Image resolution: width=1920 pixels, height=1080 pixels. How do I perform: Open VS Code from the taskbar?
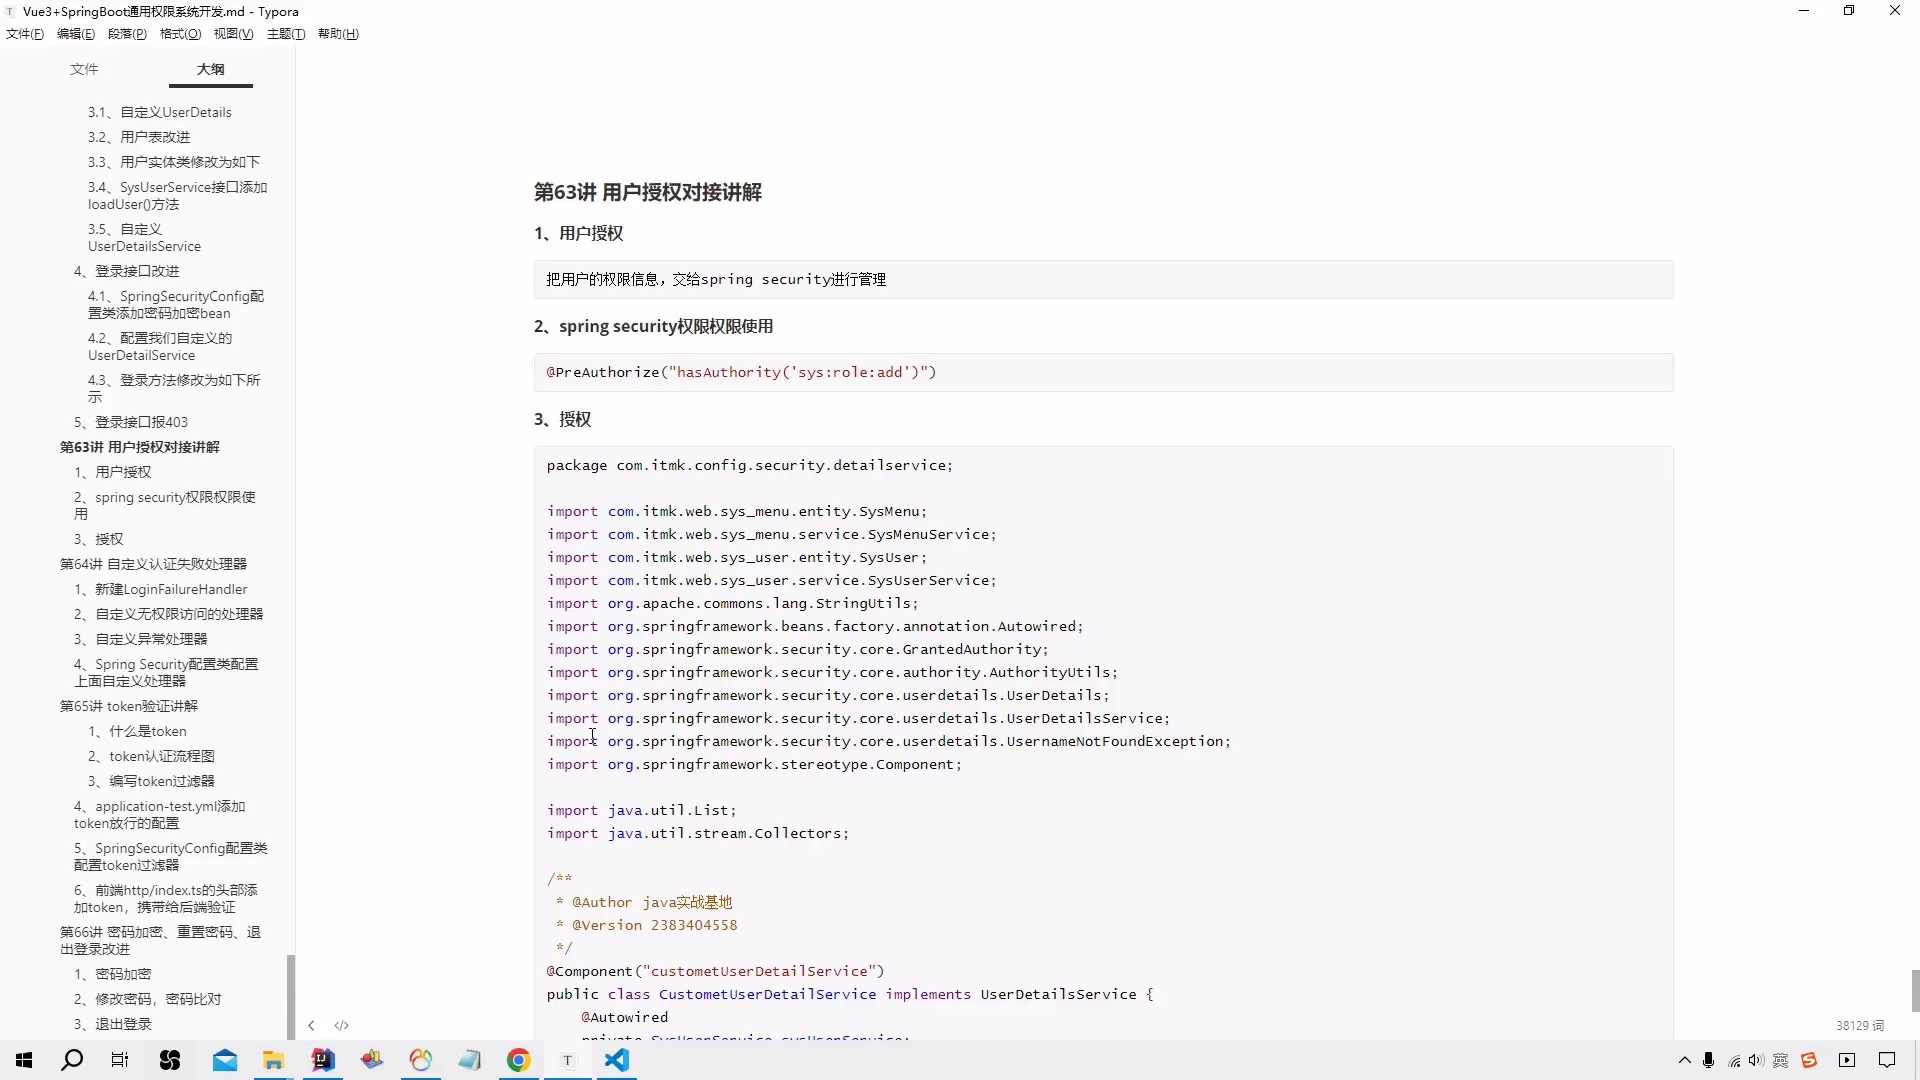click(618, 1061)
